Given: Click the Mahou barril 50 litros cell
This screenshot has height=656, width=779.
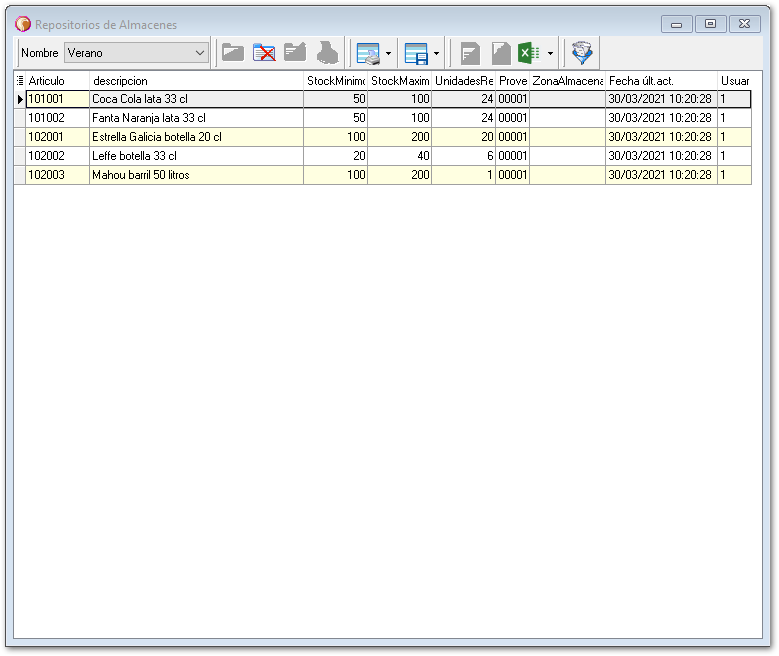Looking at the screenshot, I should coord(196,174).
